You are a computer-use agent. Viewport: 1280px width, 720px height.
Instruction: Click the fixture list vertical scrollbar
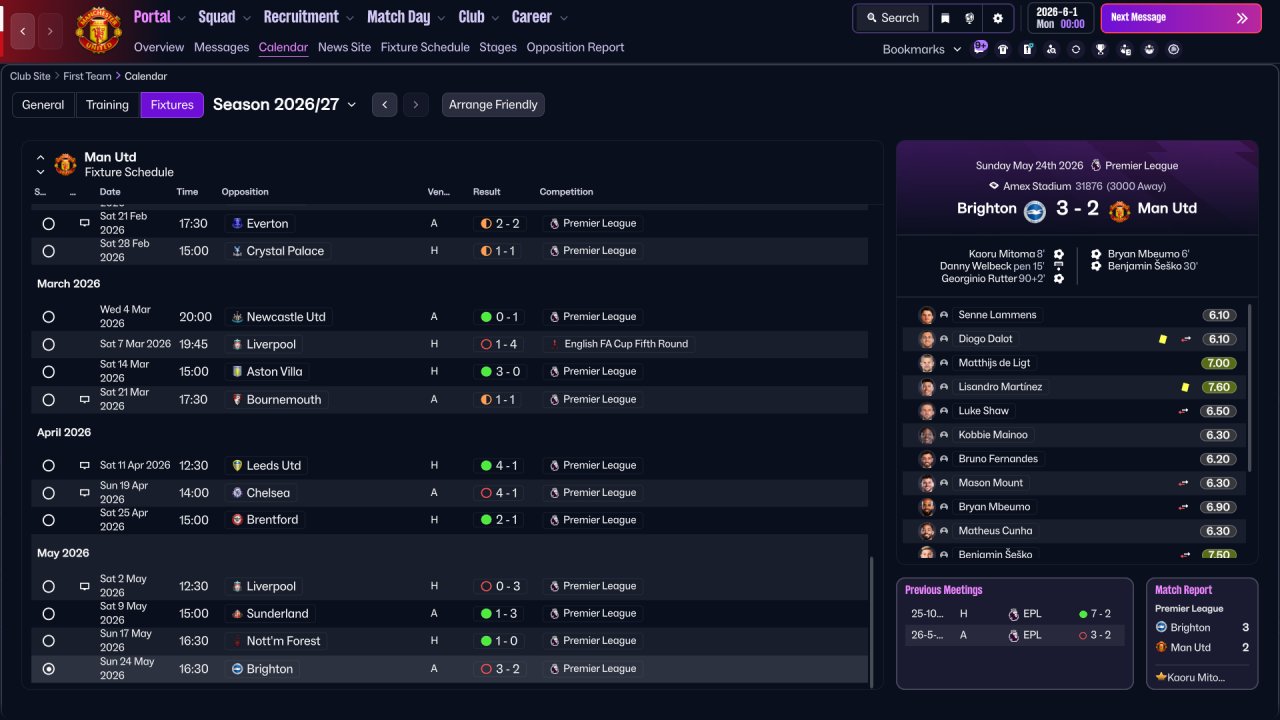point(872,622)
